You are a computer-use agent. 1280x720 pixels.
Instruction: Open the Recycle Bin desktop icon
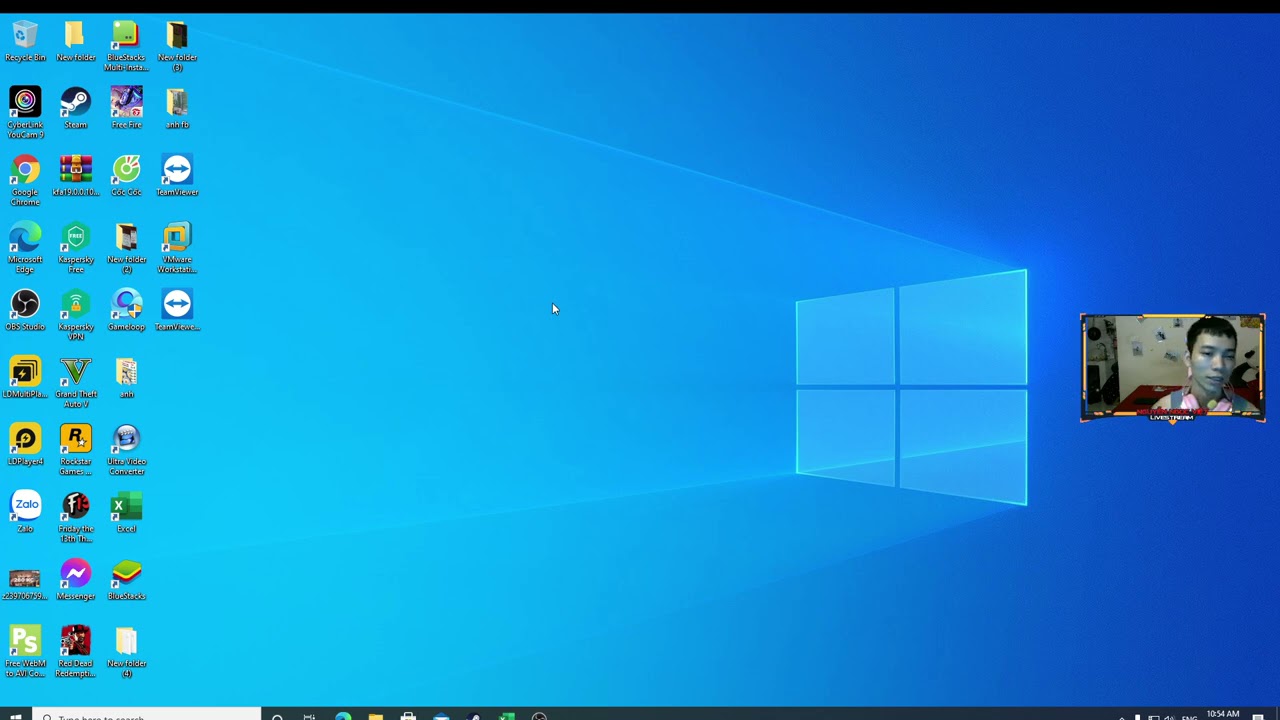[x=25, y=41]
